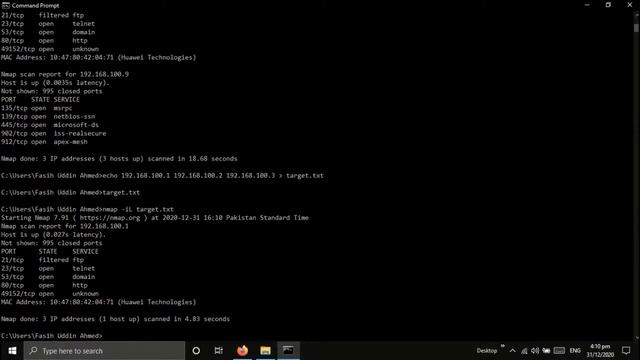Open Task View on the taskbar
Screen dimensions: 640x360
point(219,351)
